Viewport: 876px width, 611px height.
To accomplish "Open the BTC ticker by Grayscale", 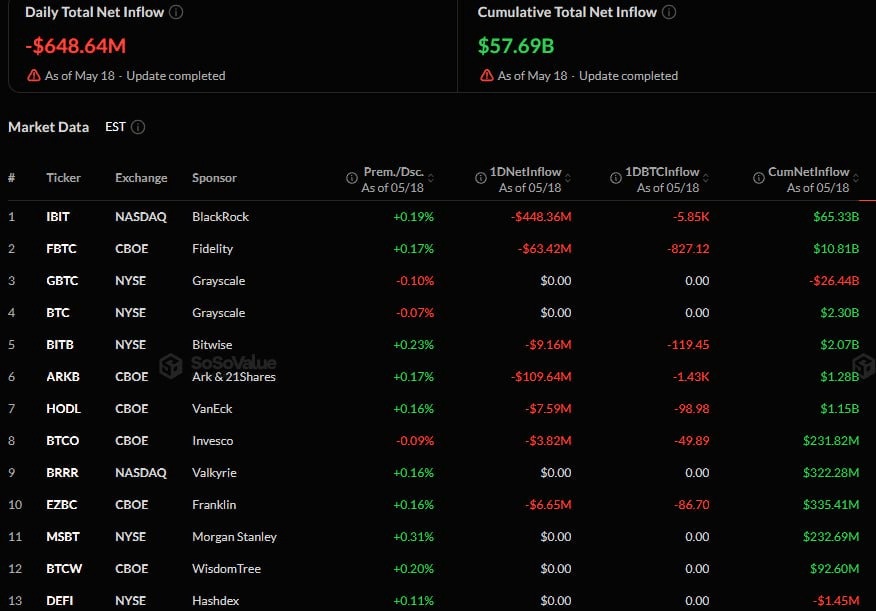I will 58,313.
